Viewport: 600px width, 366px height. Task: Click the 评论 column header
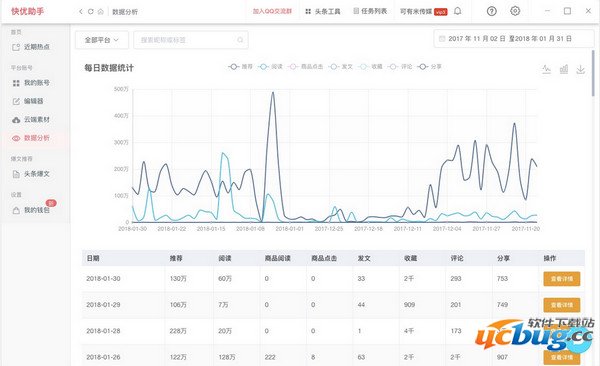click(x=457, y=258)
